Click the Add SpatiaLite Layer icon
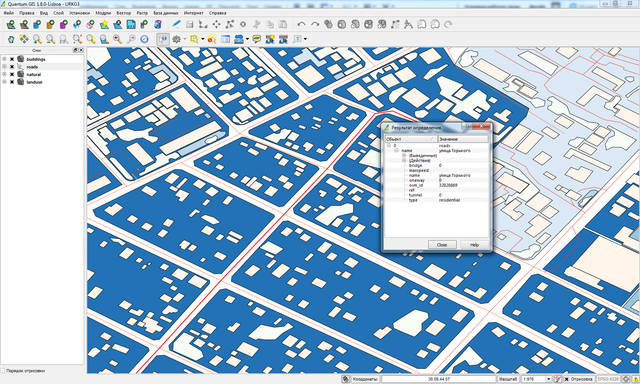This screenshot has width=640, height=384. pyautogui.click(x=51, y=24)
